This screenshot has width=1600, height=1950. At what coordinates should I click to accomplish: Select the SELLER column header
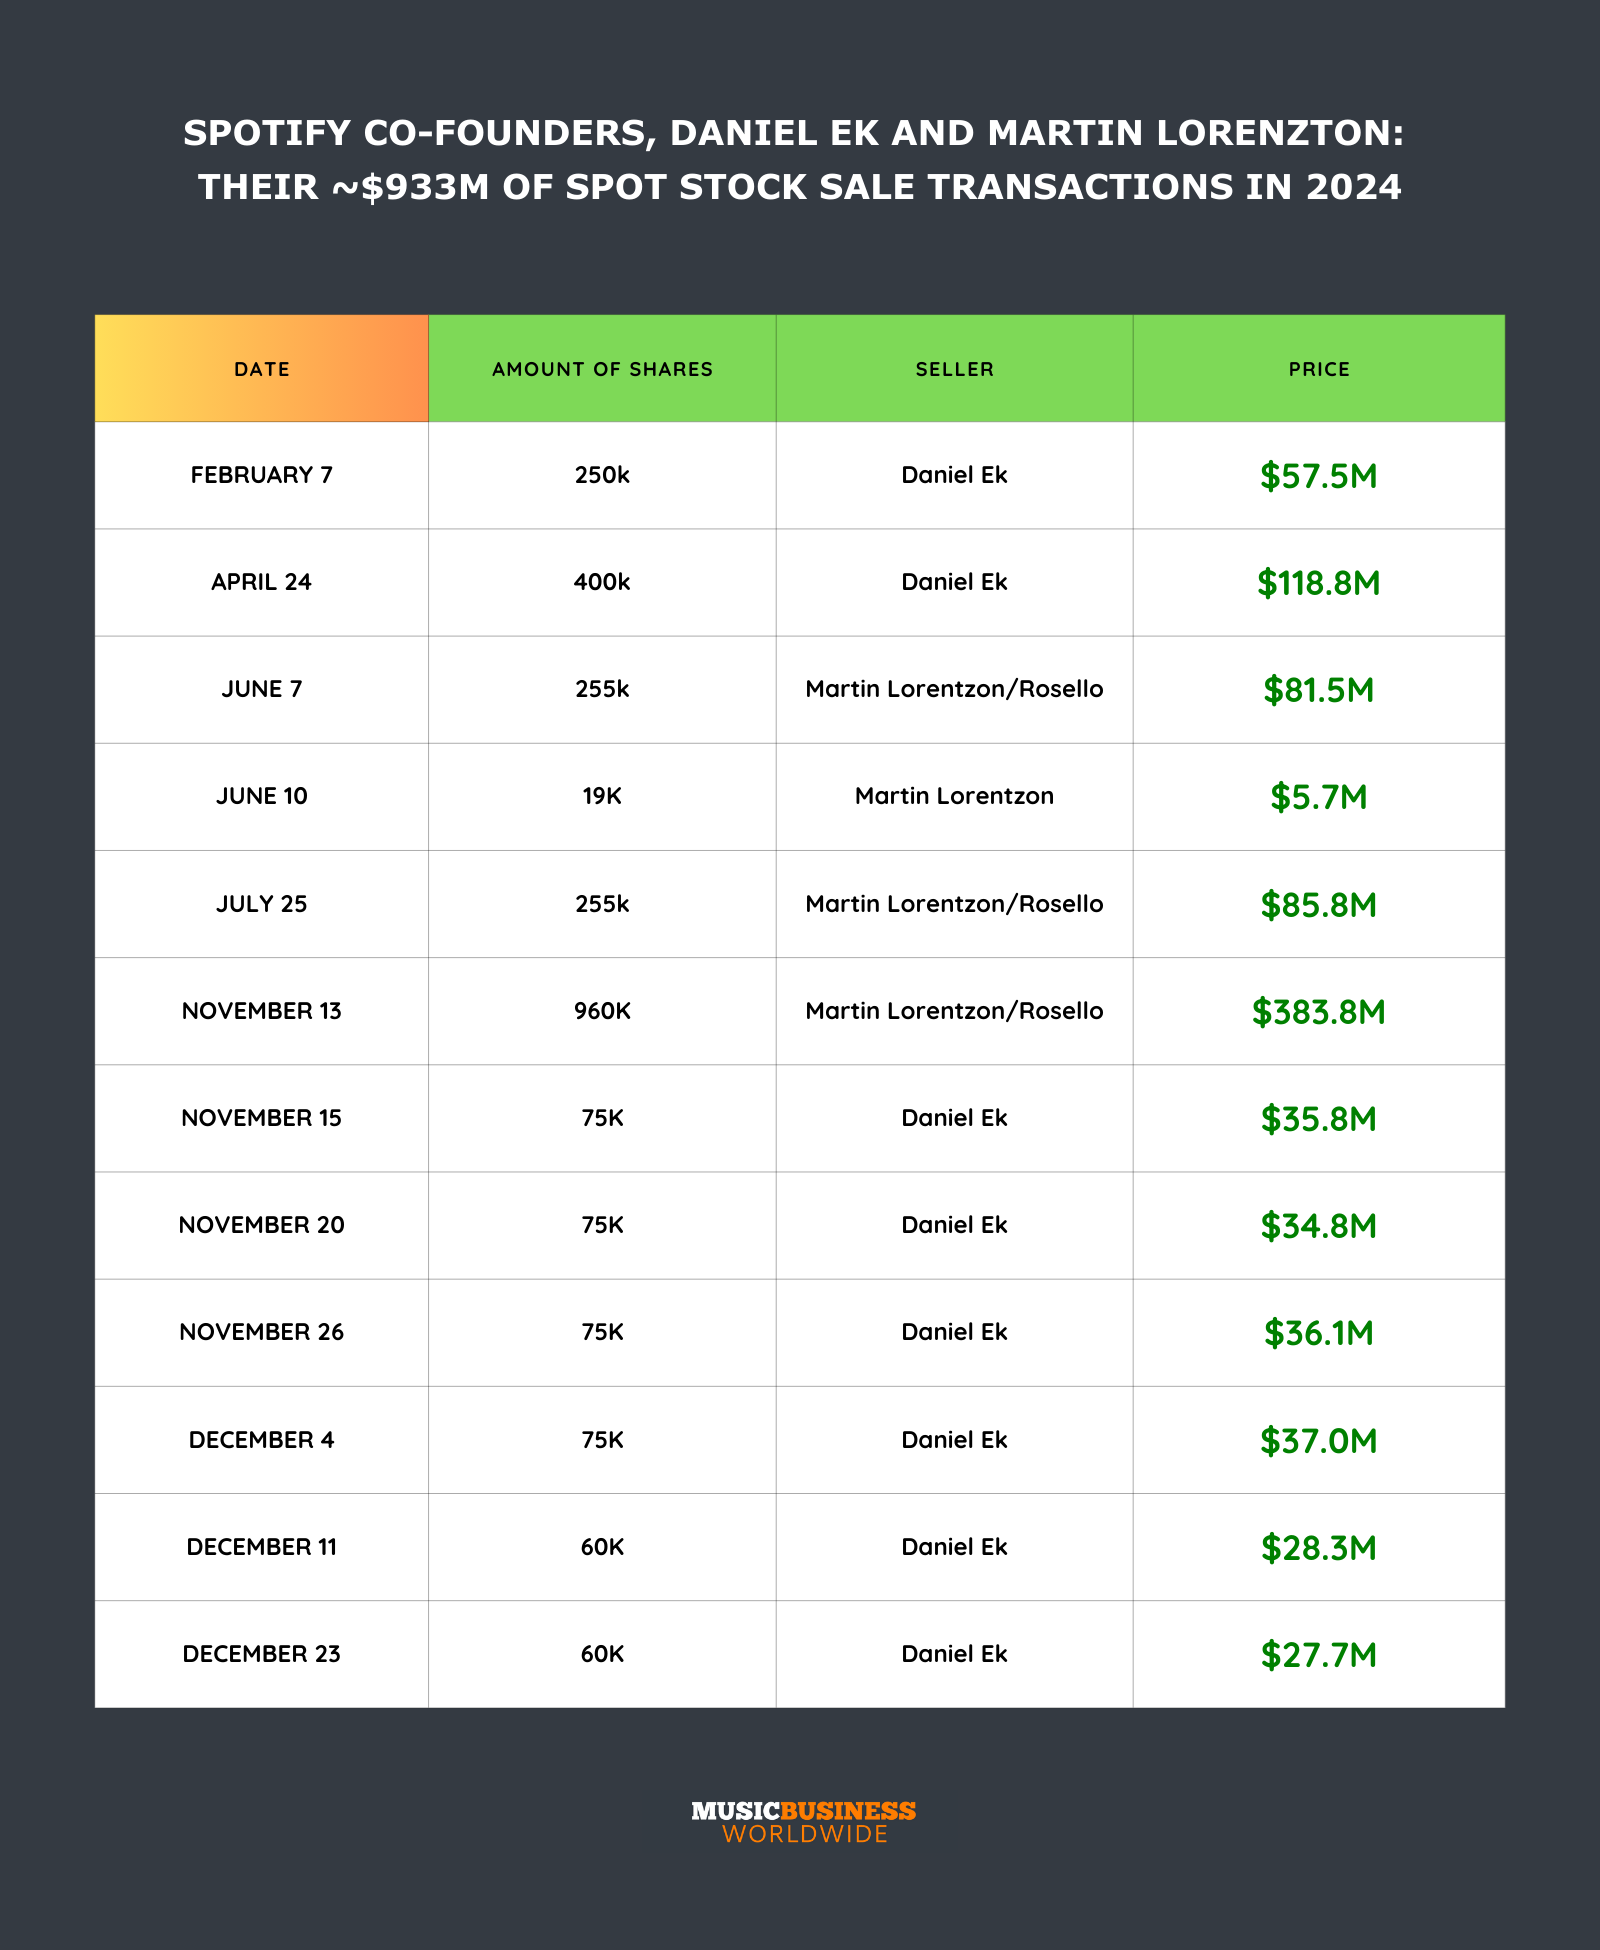[954, 369]
